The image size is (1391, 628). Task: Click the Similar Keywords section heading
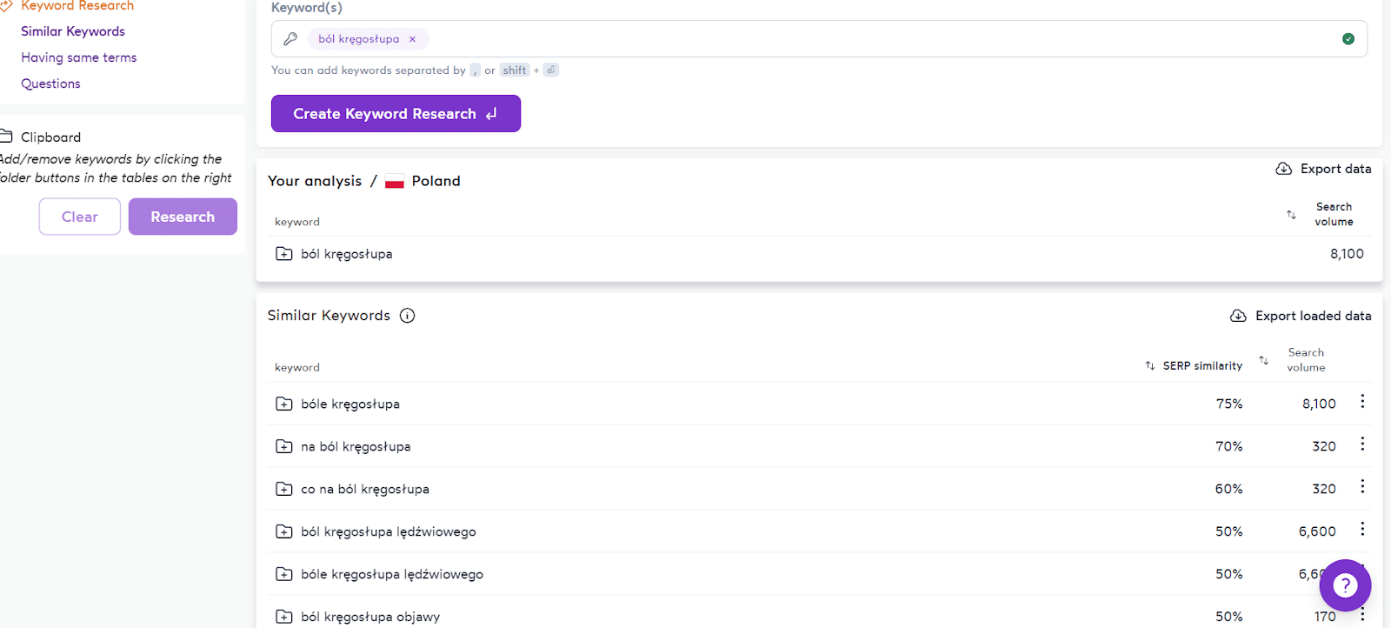329,316
